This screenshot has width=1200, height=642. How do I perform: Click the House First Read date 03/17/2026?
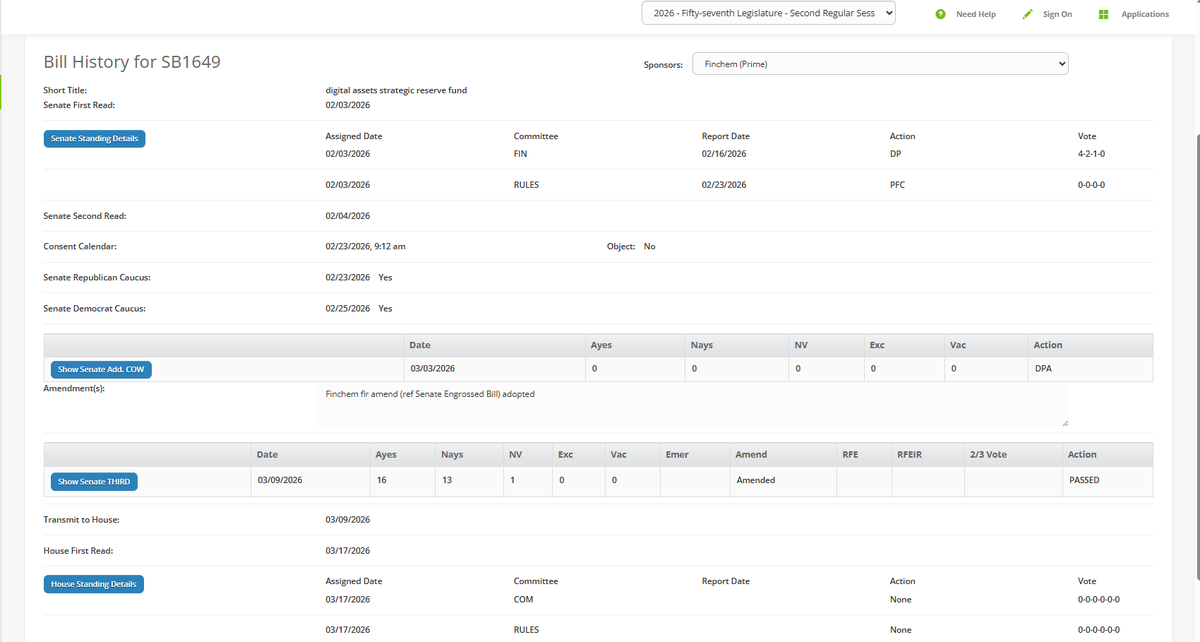348,551
